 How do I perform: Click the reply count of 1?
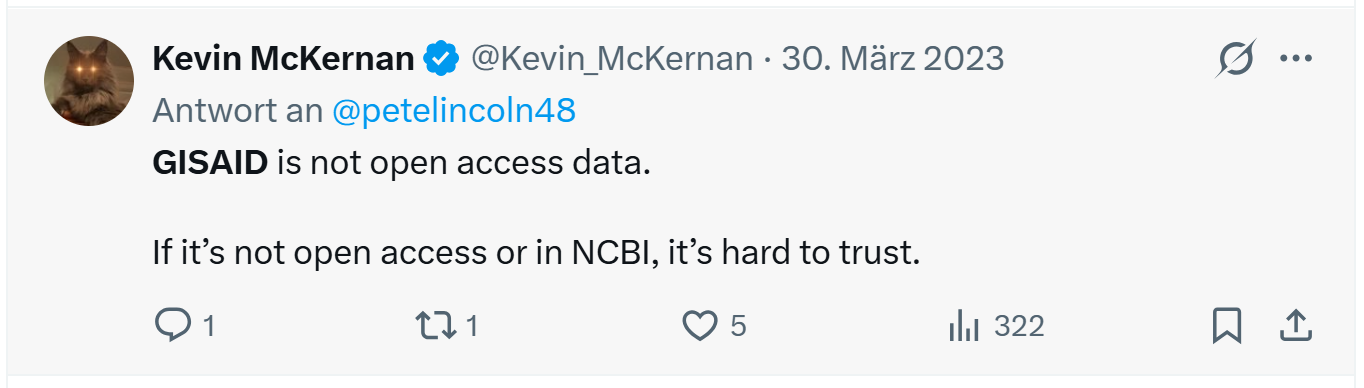(x=209, y=326)
